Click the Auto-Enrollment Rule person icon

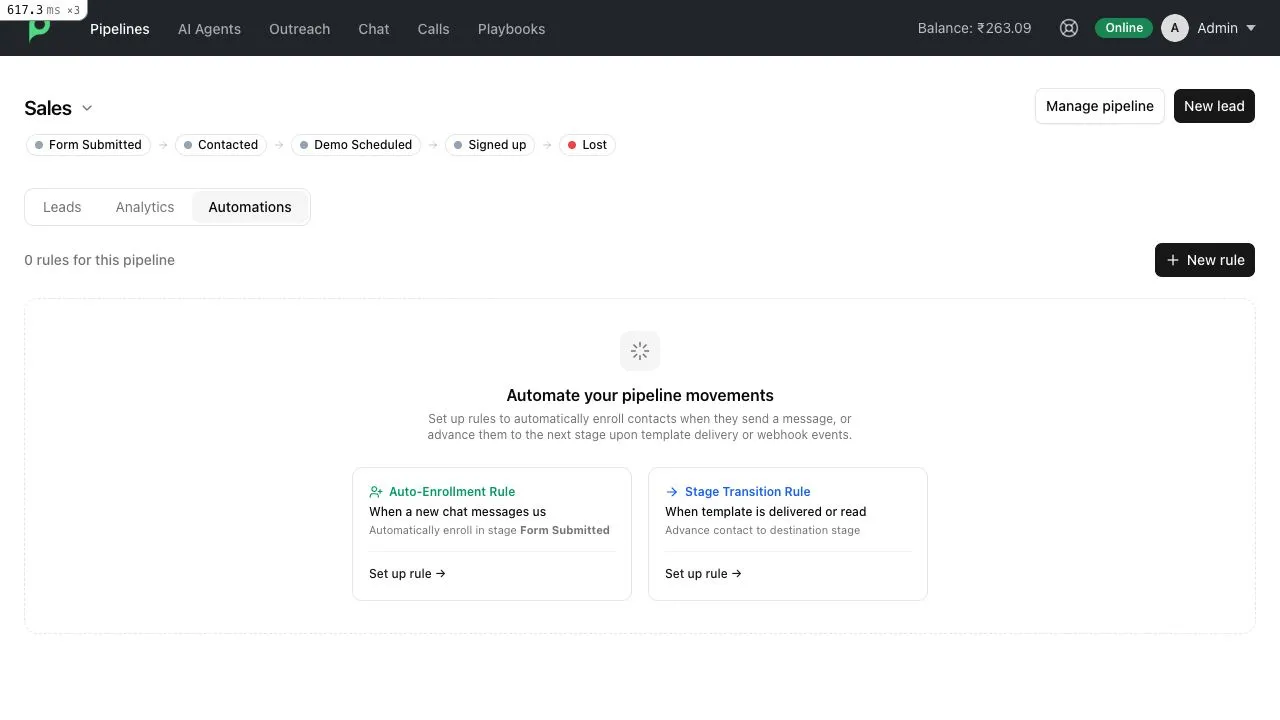[x=376, y=492]
